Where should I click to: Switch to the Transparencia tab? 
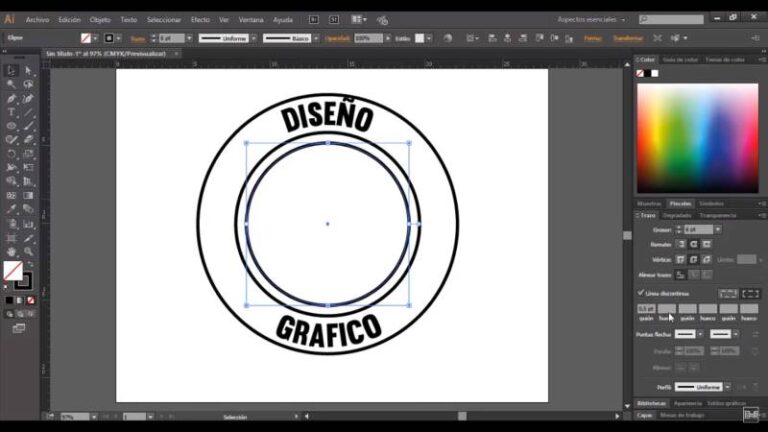click(x=718, y=216)
